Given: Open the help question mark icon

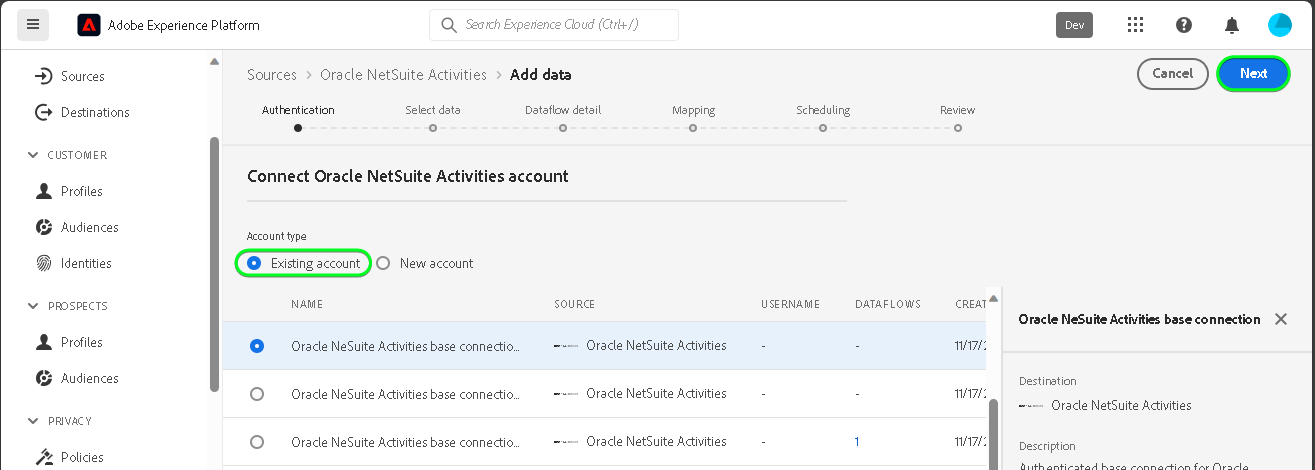Looking at the screenshot, I should [1184, 25].
